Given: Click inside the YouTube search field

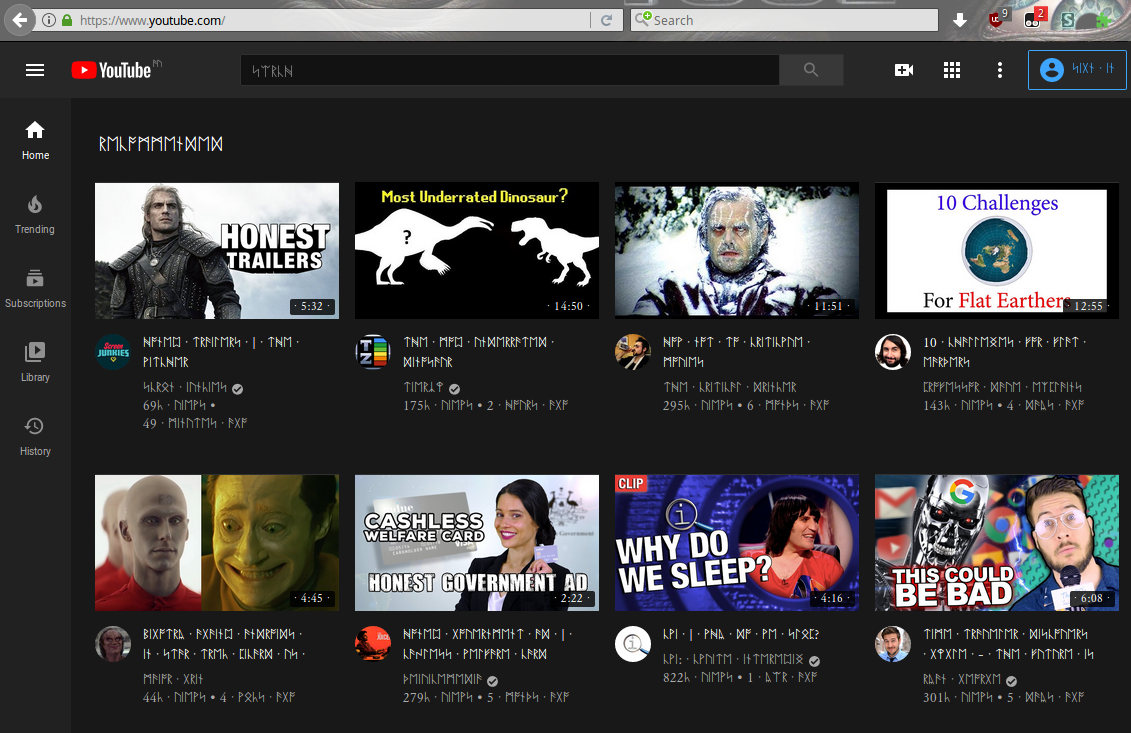Looking at the screenshot, I should (x=509, y=70).
